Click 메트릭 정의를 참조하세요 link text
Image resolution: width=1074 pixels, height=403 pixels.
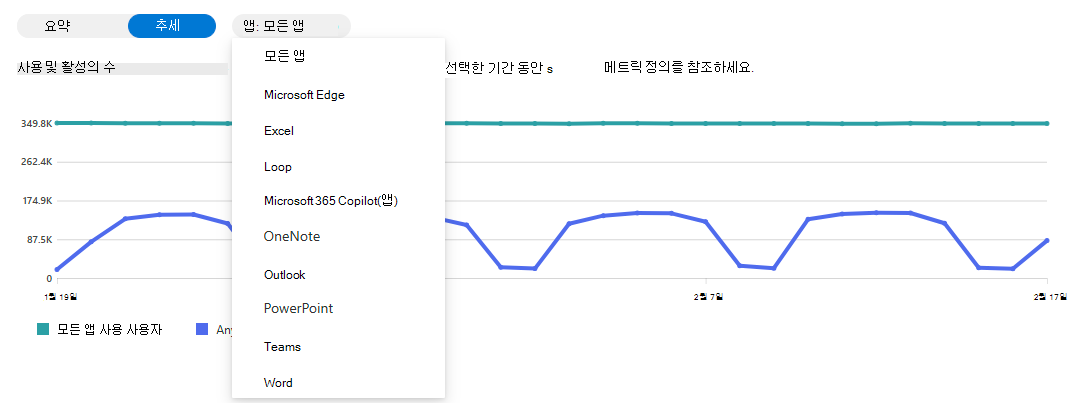tap(678, 69)
